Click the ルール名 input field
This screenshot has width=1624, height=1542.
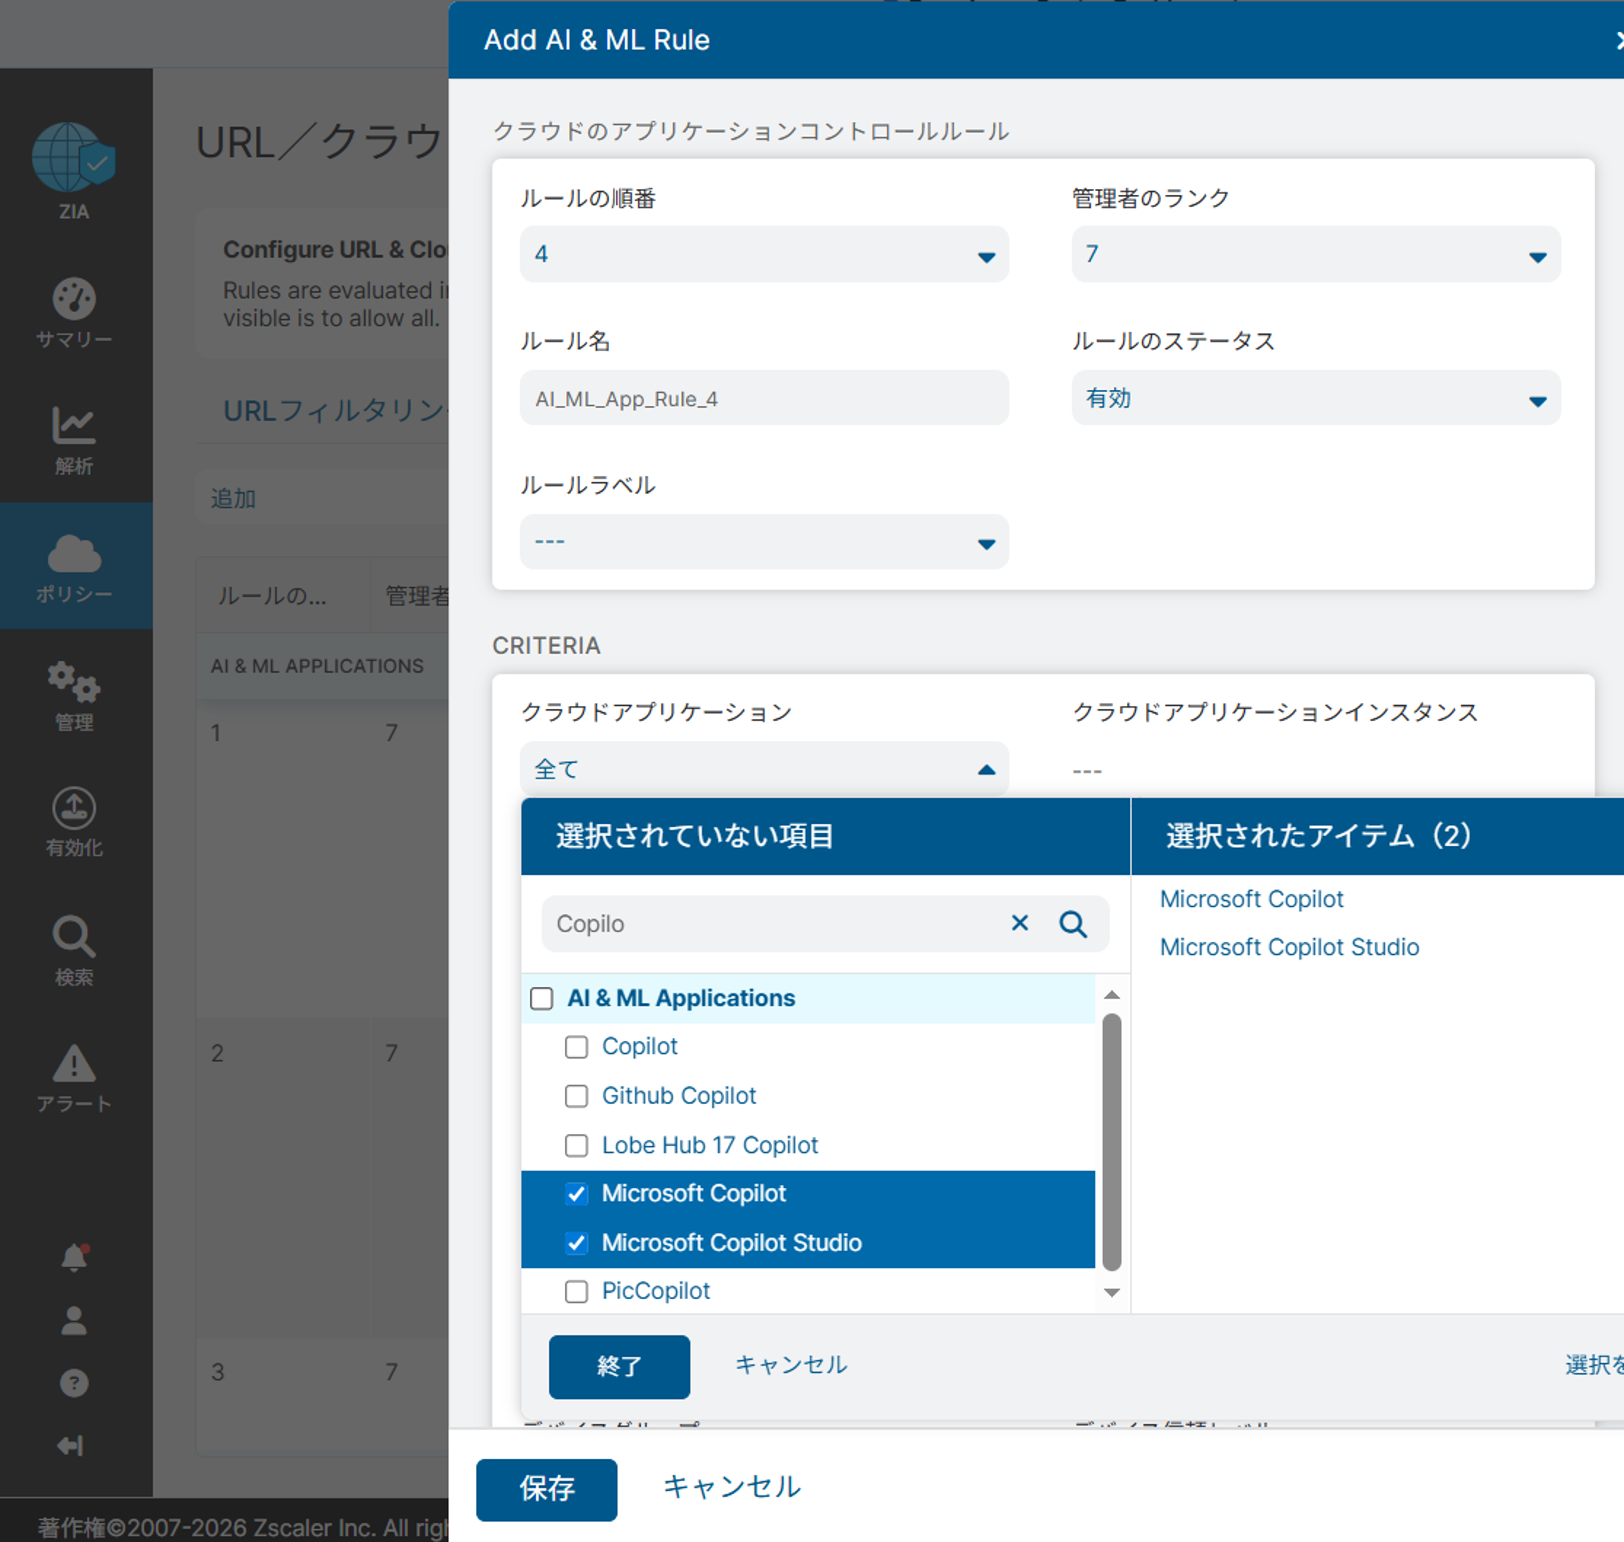click(763, 399)
